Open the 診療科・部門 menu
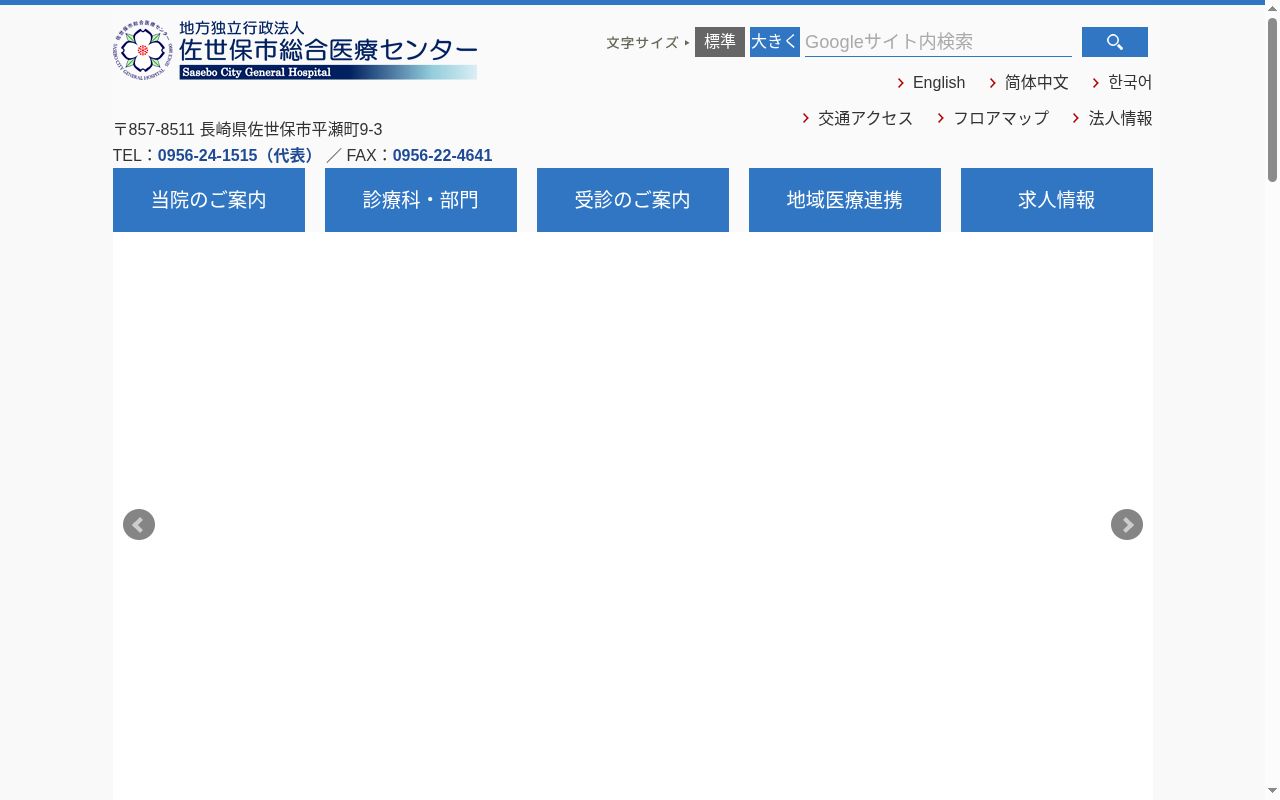Screen dimensions: 1280x800 [x=421, y=200]
